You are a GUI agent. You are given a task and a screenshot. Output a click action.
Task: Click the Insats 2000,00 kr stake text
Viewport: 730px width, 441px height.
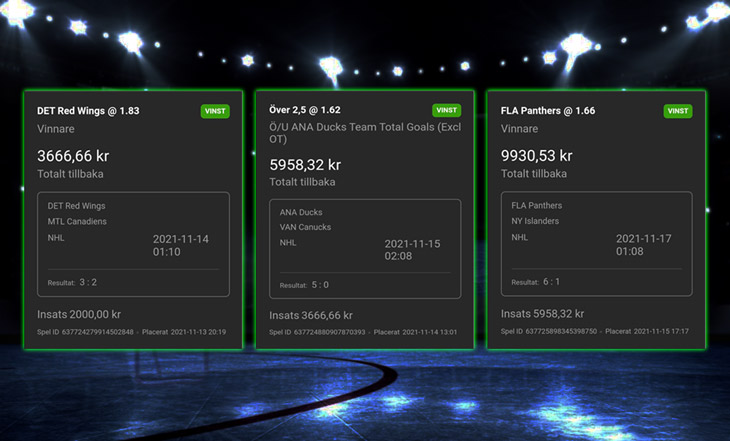click(79, 313)
